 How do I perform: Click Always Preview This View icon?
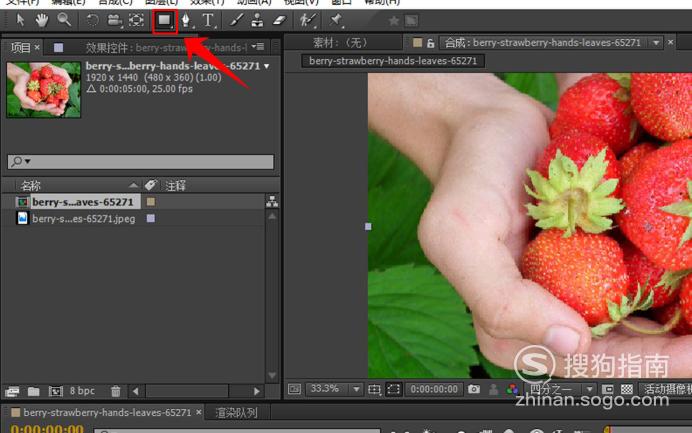point(294,389)
